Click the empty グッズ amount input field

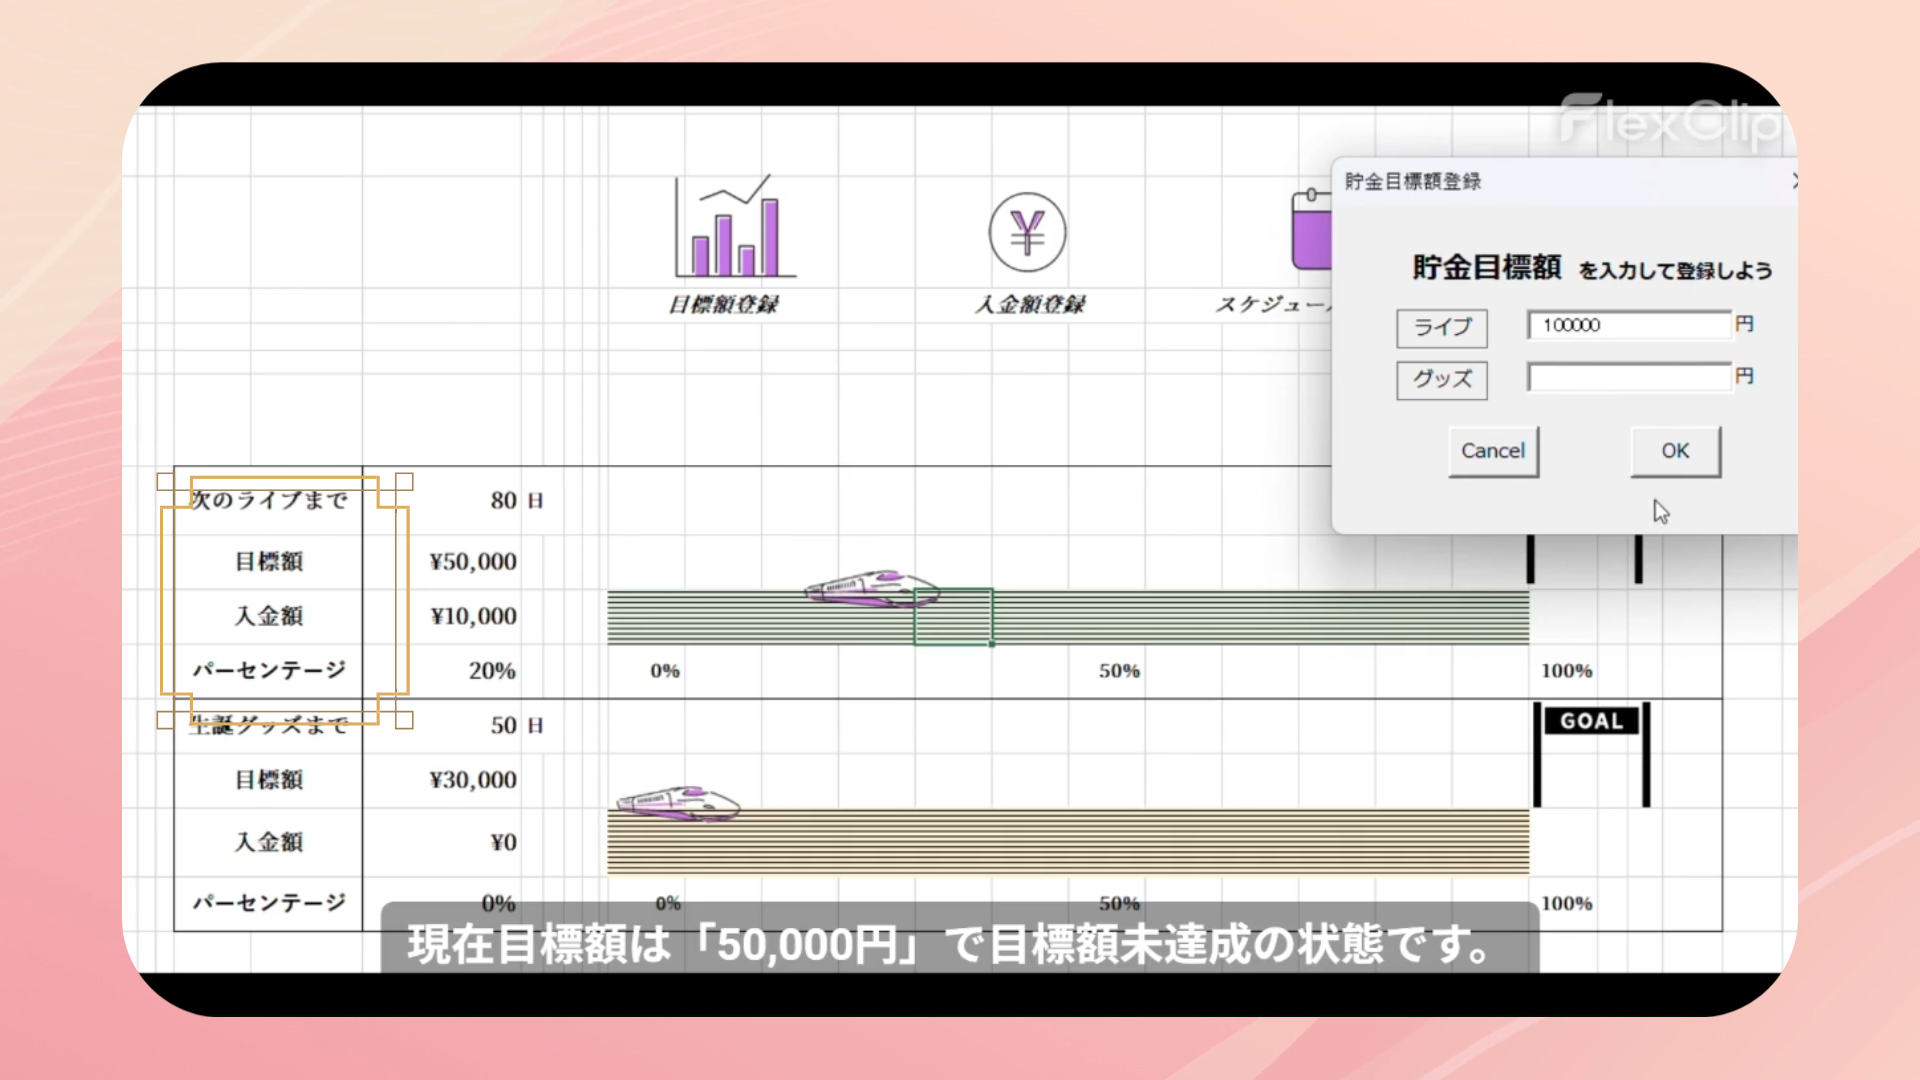pos(1628,377)
